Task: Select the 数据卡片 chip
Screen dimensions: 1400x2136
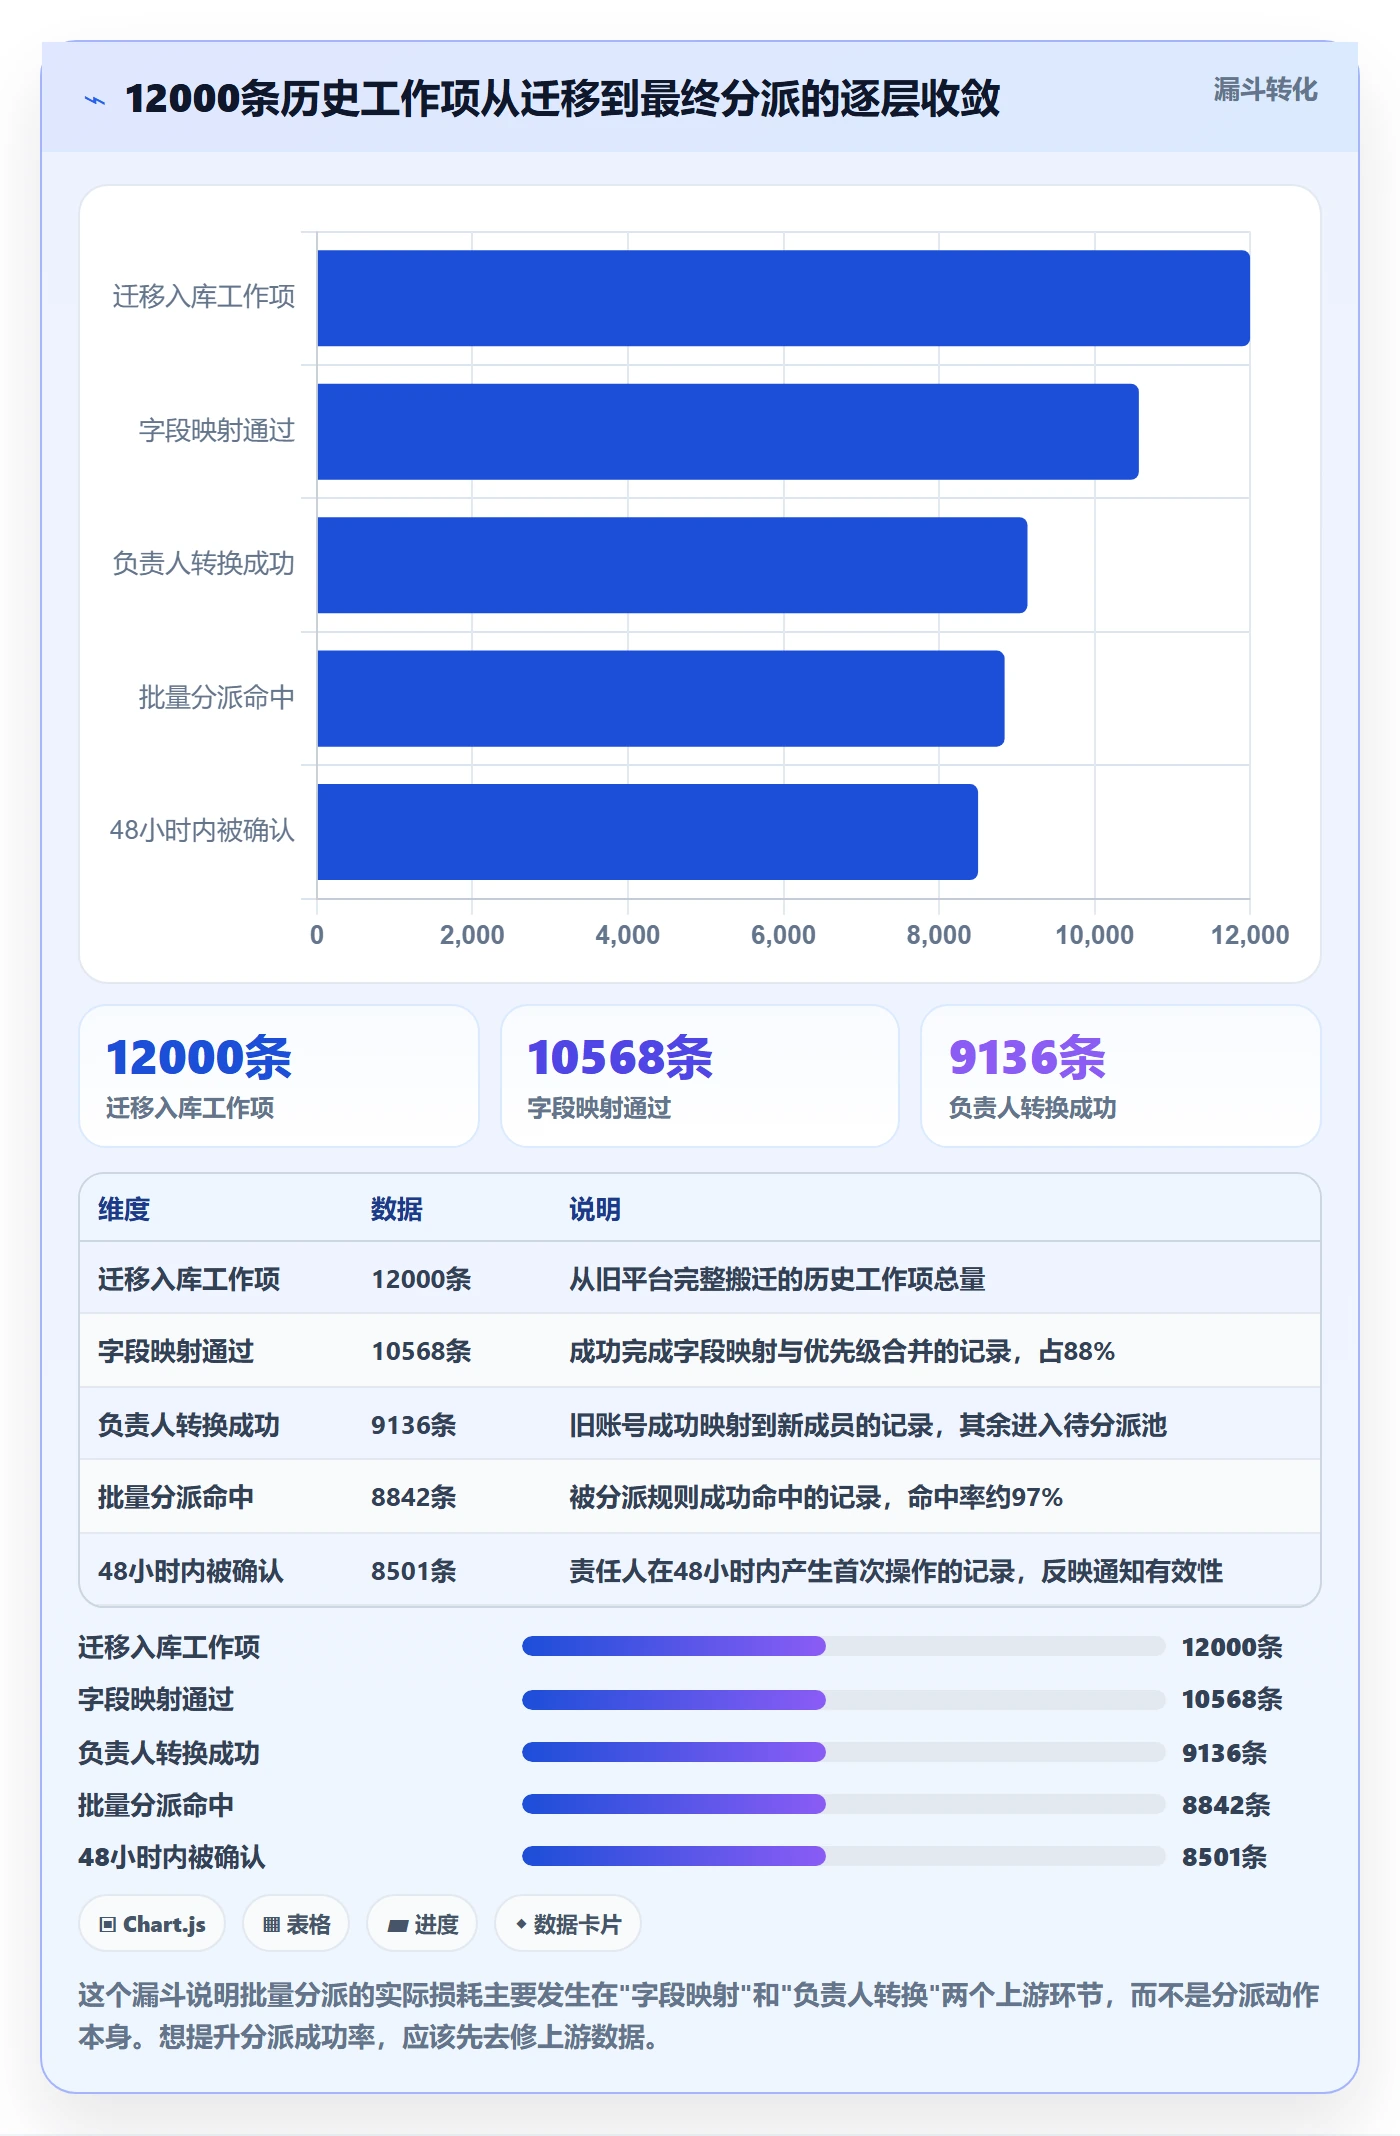Action: (568, 1923)
